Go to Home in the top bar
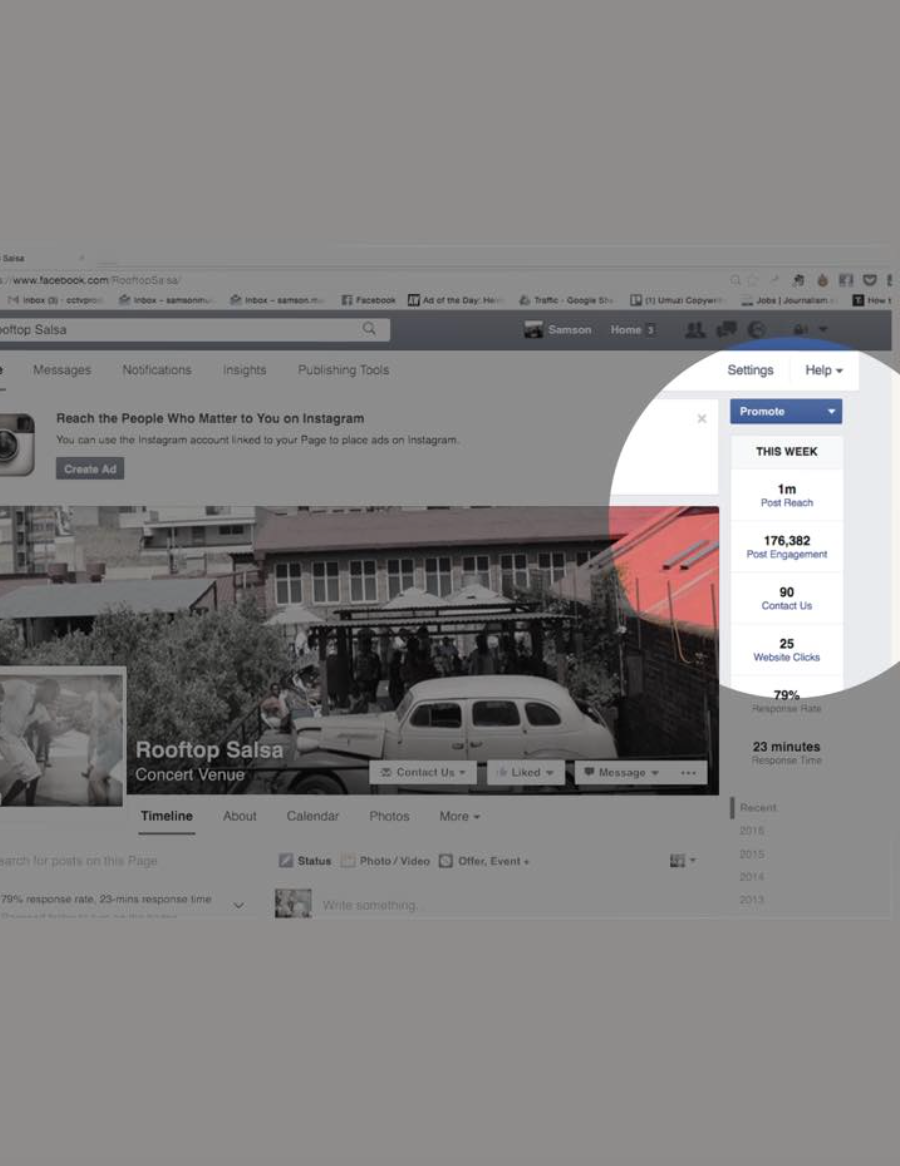This screenshot has height=1166, width=900. (626, 329)
